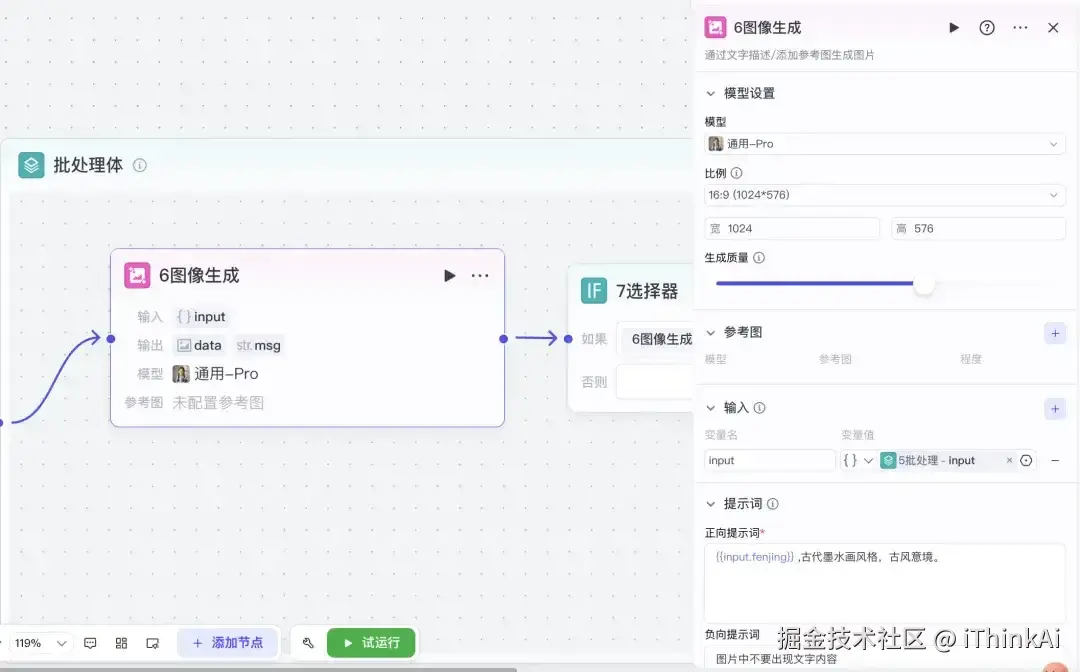Click the 6图像生成 node left input port
This screenshot has width=1080, height=672.
(x=111, y=338)
